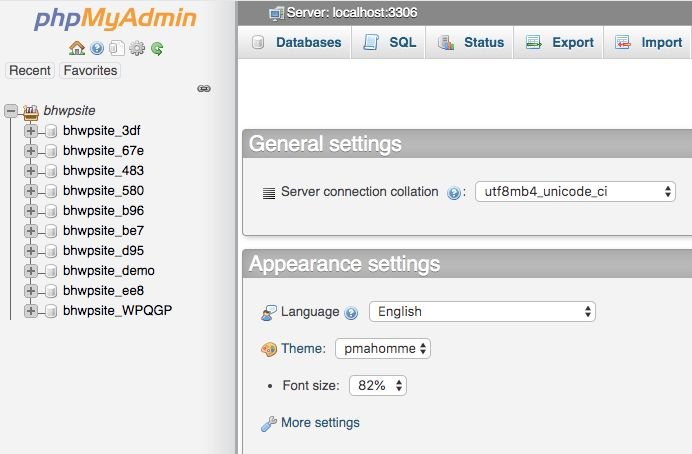Open the bhwpsite_ee8 database
Image resolution: width=692 pixels, height=454 pixels.
[x=103, y=290]
